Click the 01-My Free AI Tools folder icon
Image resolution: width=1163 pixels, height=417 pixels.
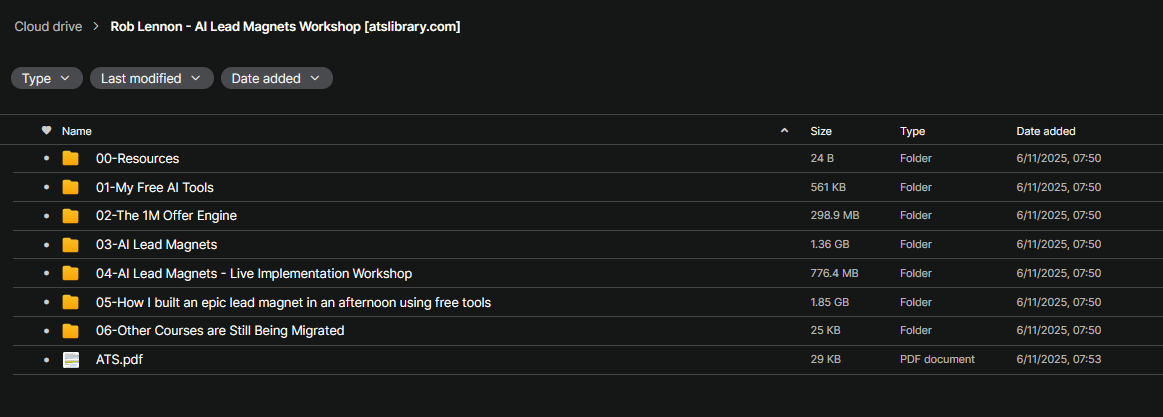coord(70,187)
